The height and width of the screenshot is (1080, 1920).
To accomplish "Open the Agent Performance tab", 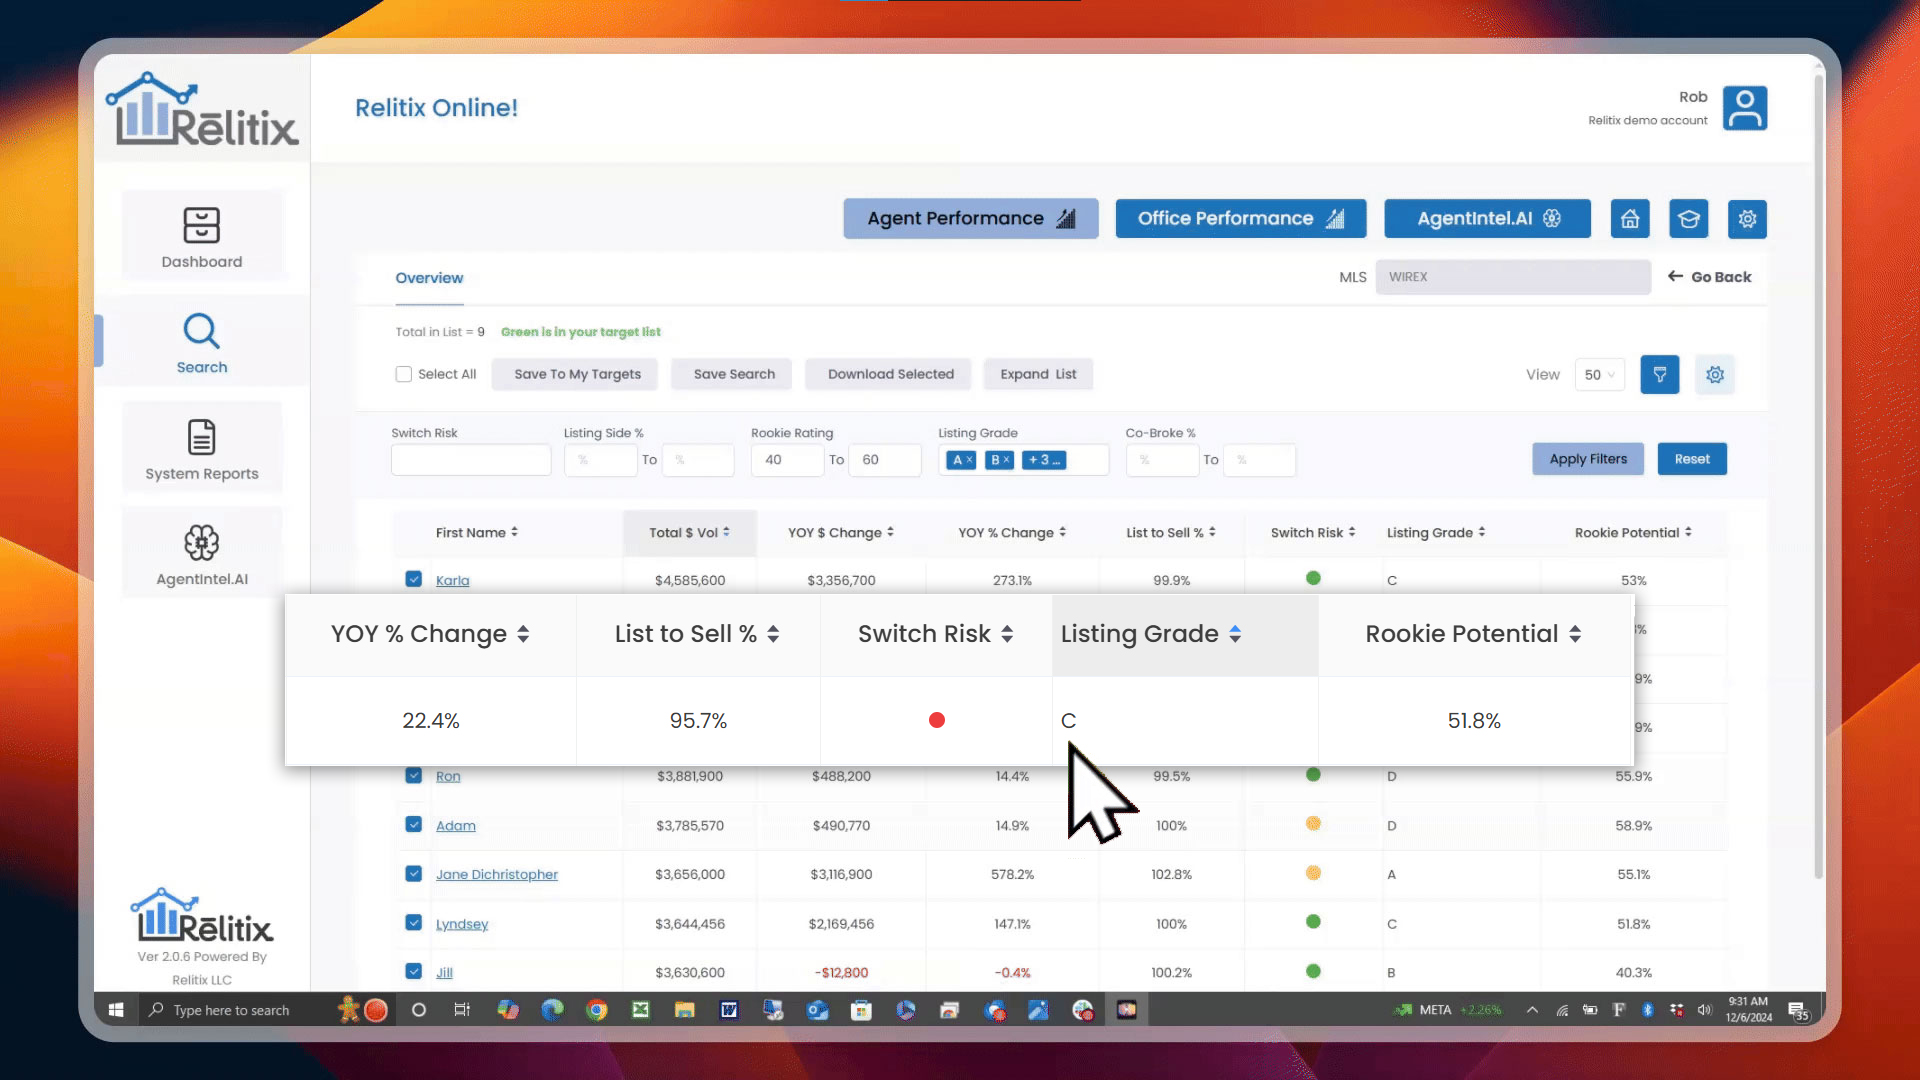I will point(971,219).
